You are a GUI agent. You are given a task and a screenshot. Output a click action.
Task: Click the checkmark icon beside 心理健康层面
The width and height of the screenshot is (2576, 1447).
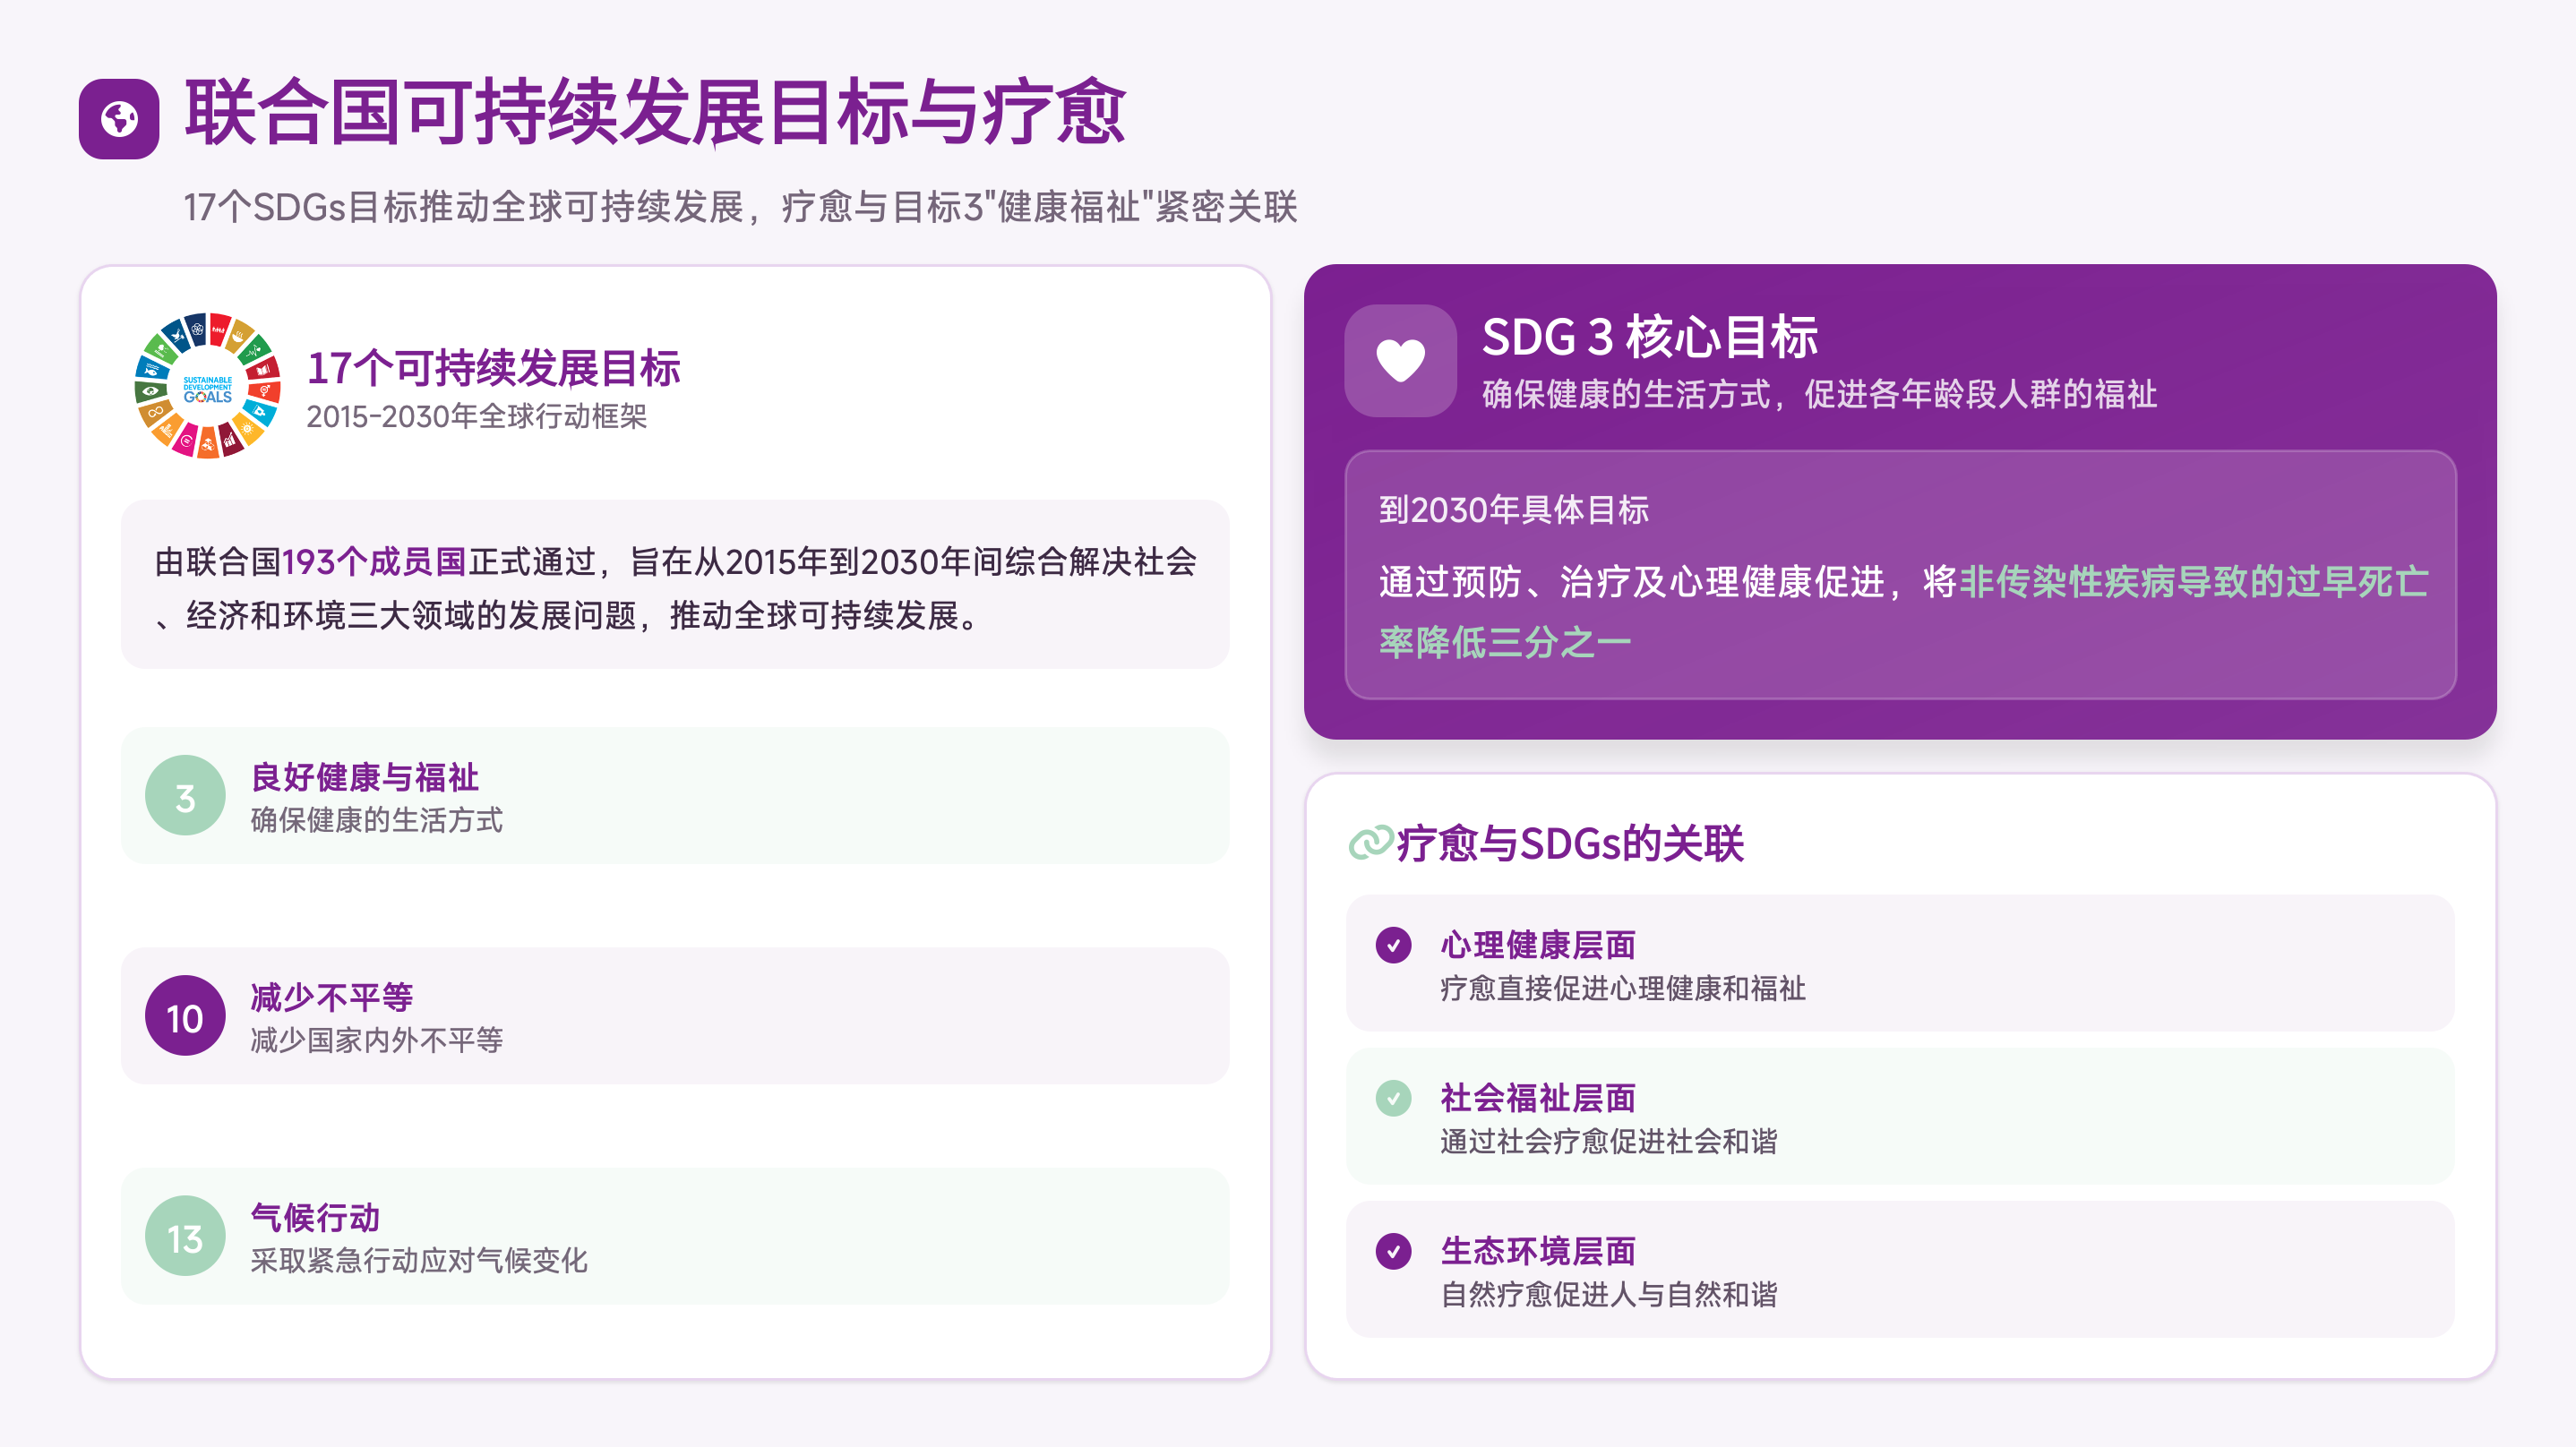[1393, 945]
